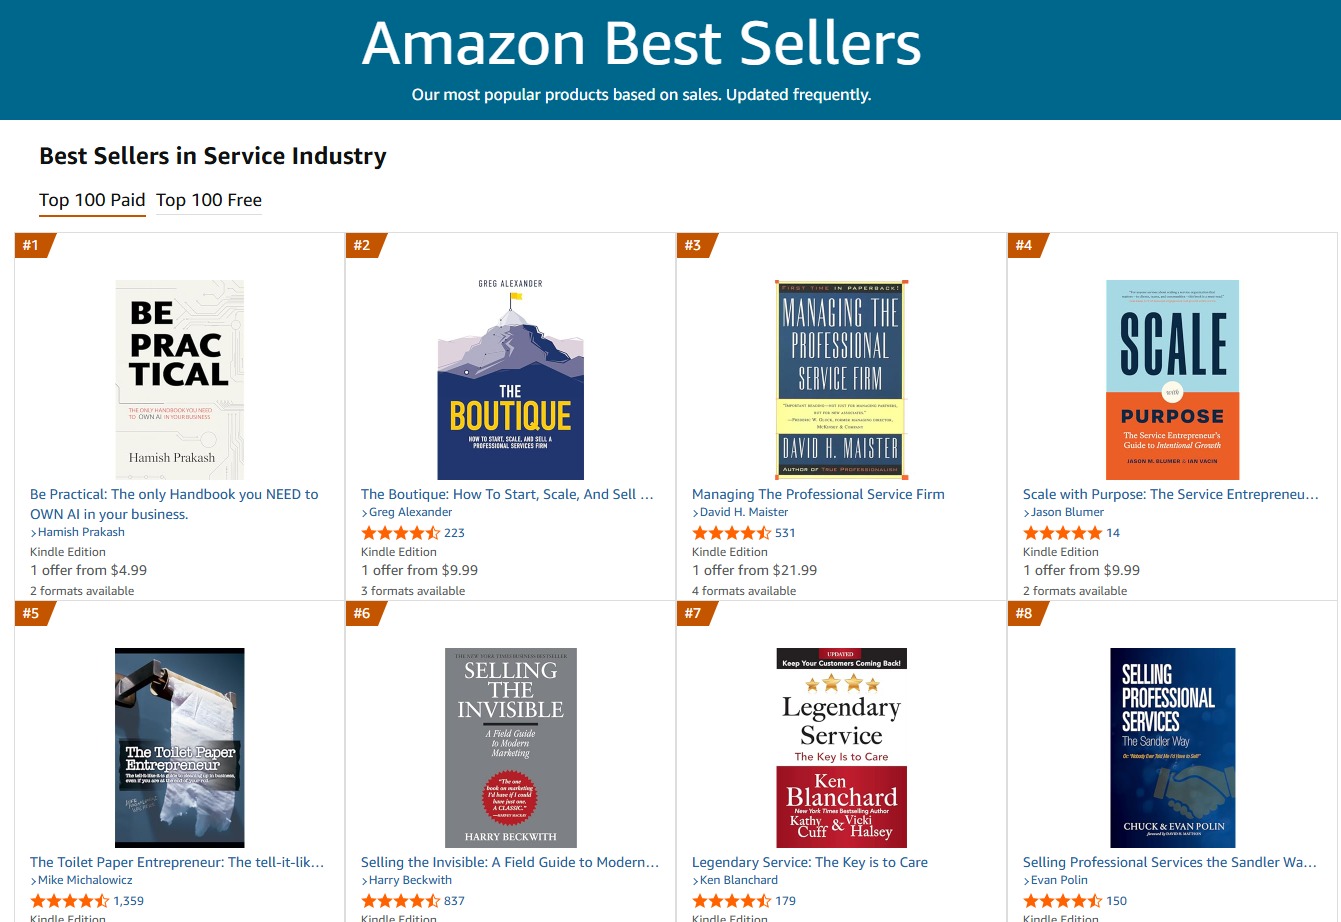
Task: Click the star rating for The Boutique
Action: [x=400, y=532]
